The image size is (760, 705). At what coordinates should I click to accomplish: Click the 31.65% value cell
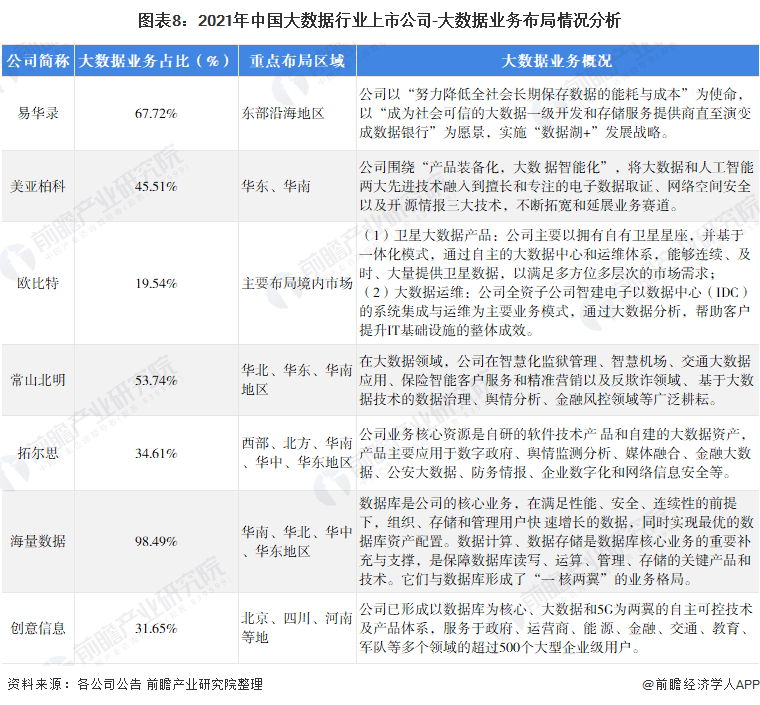(156, 628)
